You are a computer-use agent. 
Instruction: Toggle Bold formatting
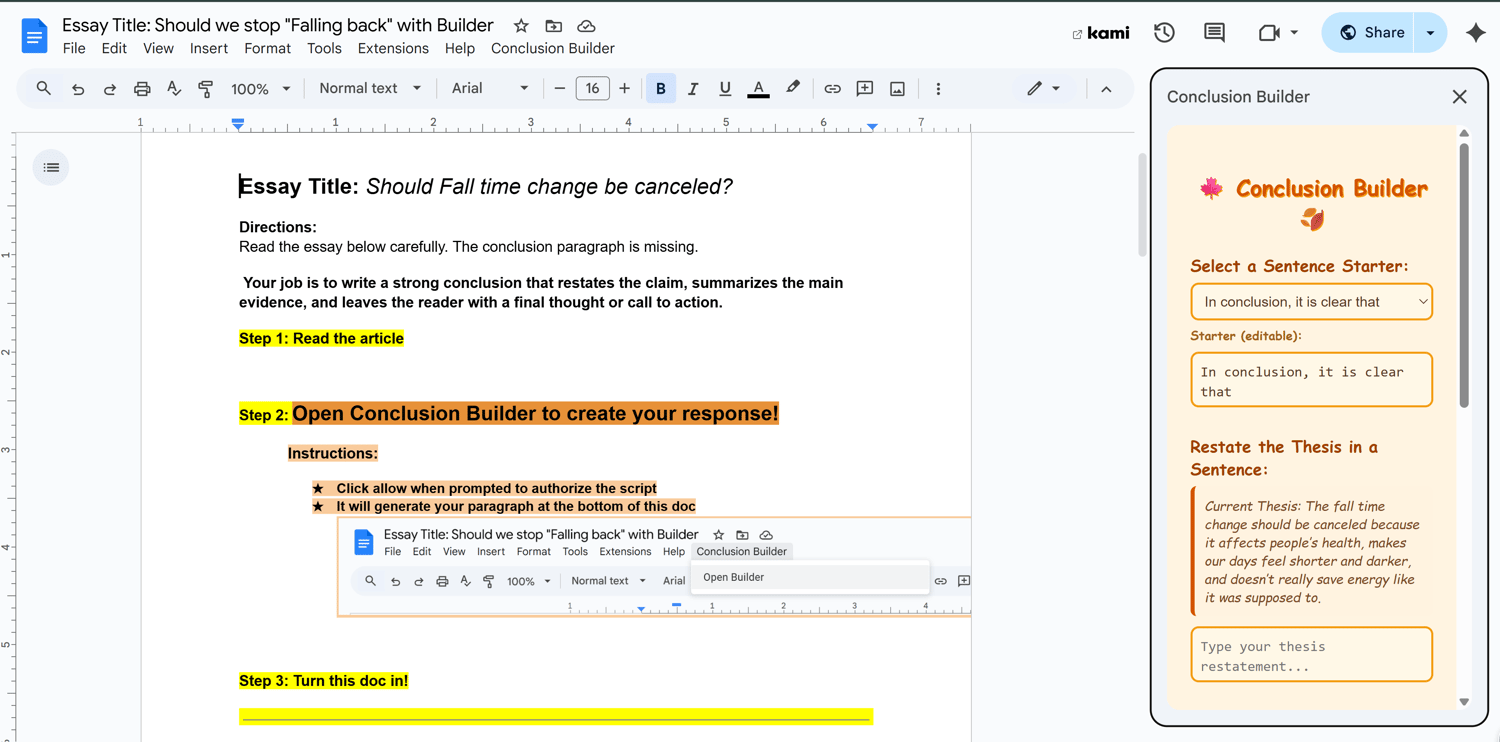pos(661,89)
